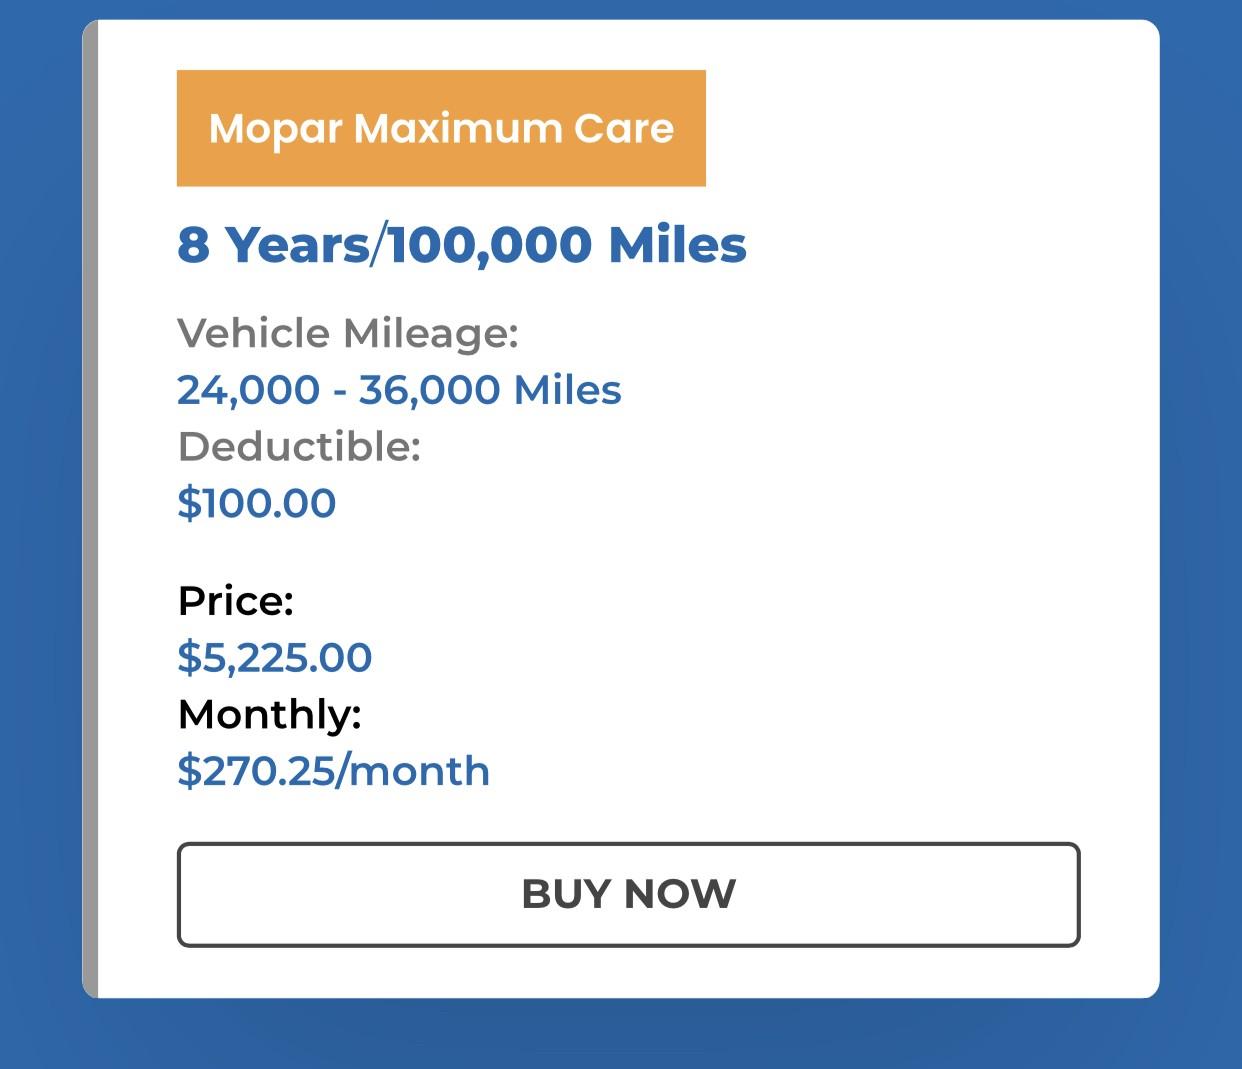Select the 24,000 - 36,000 Miles value
This screenshot has width=1242, height=1069.
pos(399,390)
